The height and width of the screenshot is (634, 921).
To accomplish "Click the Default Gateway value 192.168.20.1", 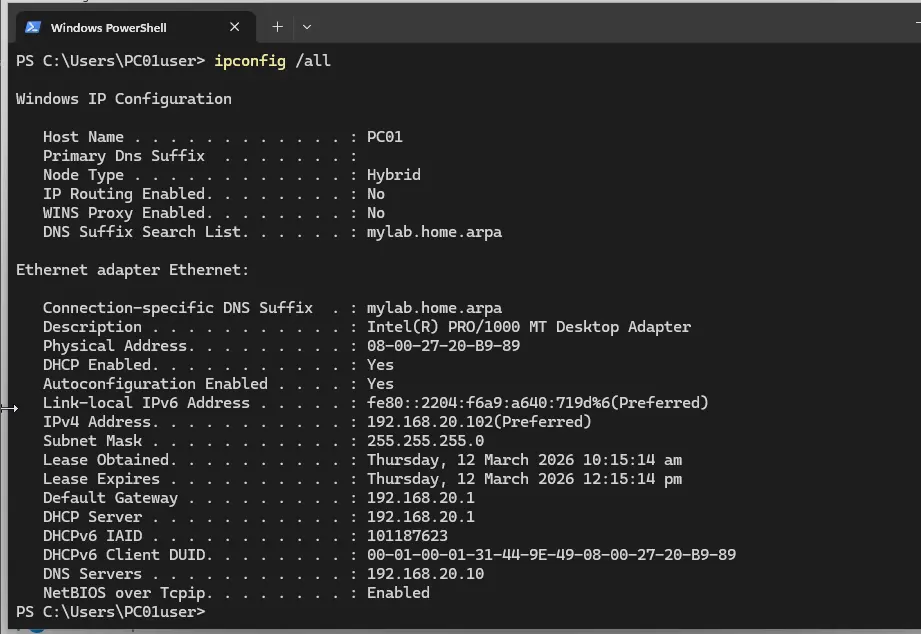I will pyautogui.click(x=421, y=498).
